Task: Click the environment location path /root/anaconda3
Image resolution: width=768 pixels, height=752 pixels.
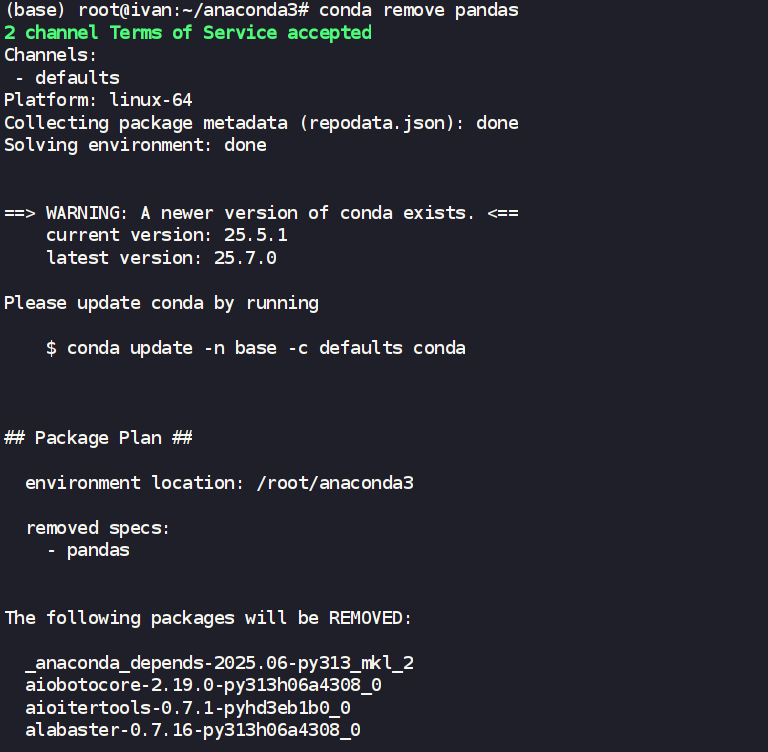Action: pyautogui.click(x=335, y=483)
